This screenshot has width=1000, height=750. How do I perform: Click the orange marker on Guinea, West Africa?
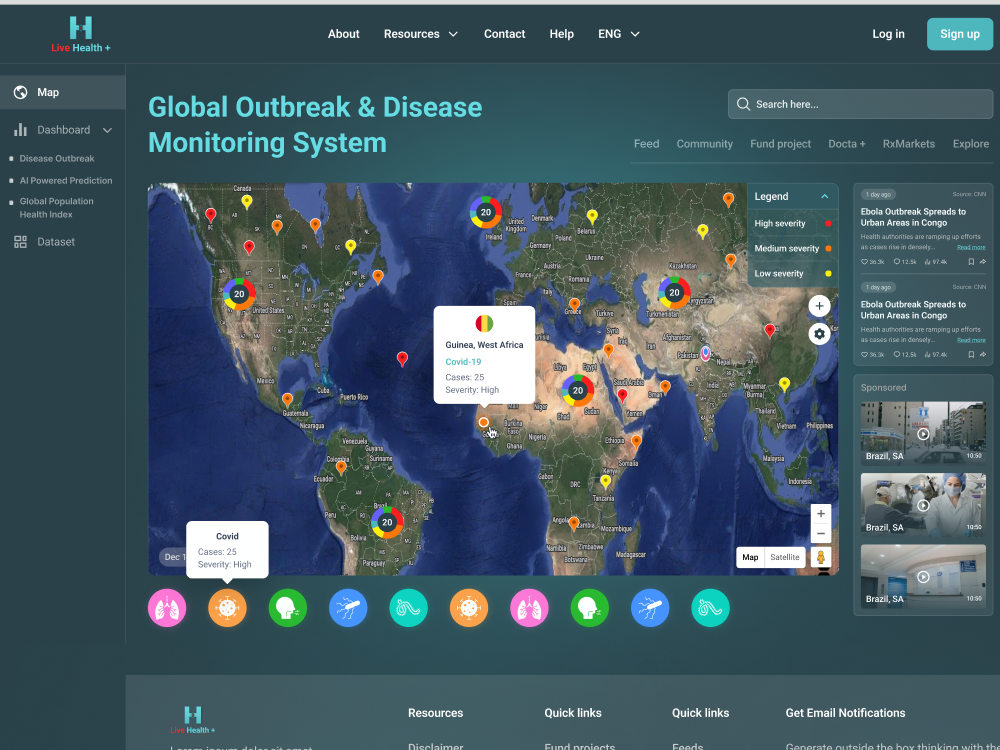pos(483,422)
